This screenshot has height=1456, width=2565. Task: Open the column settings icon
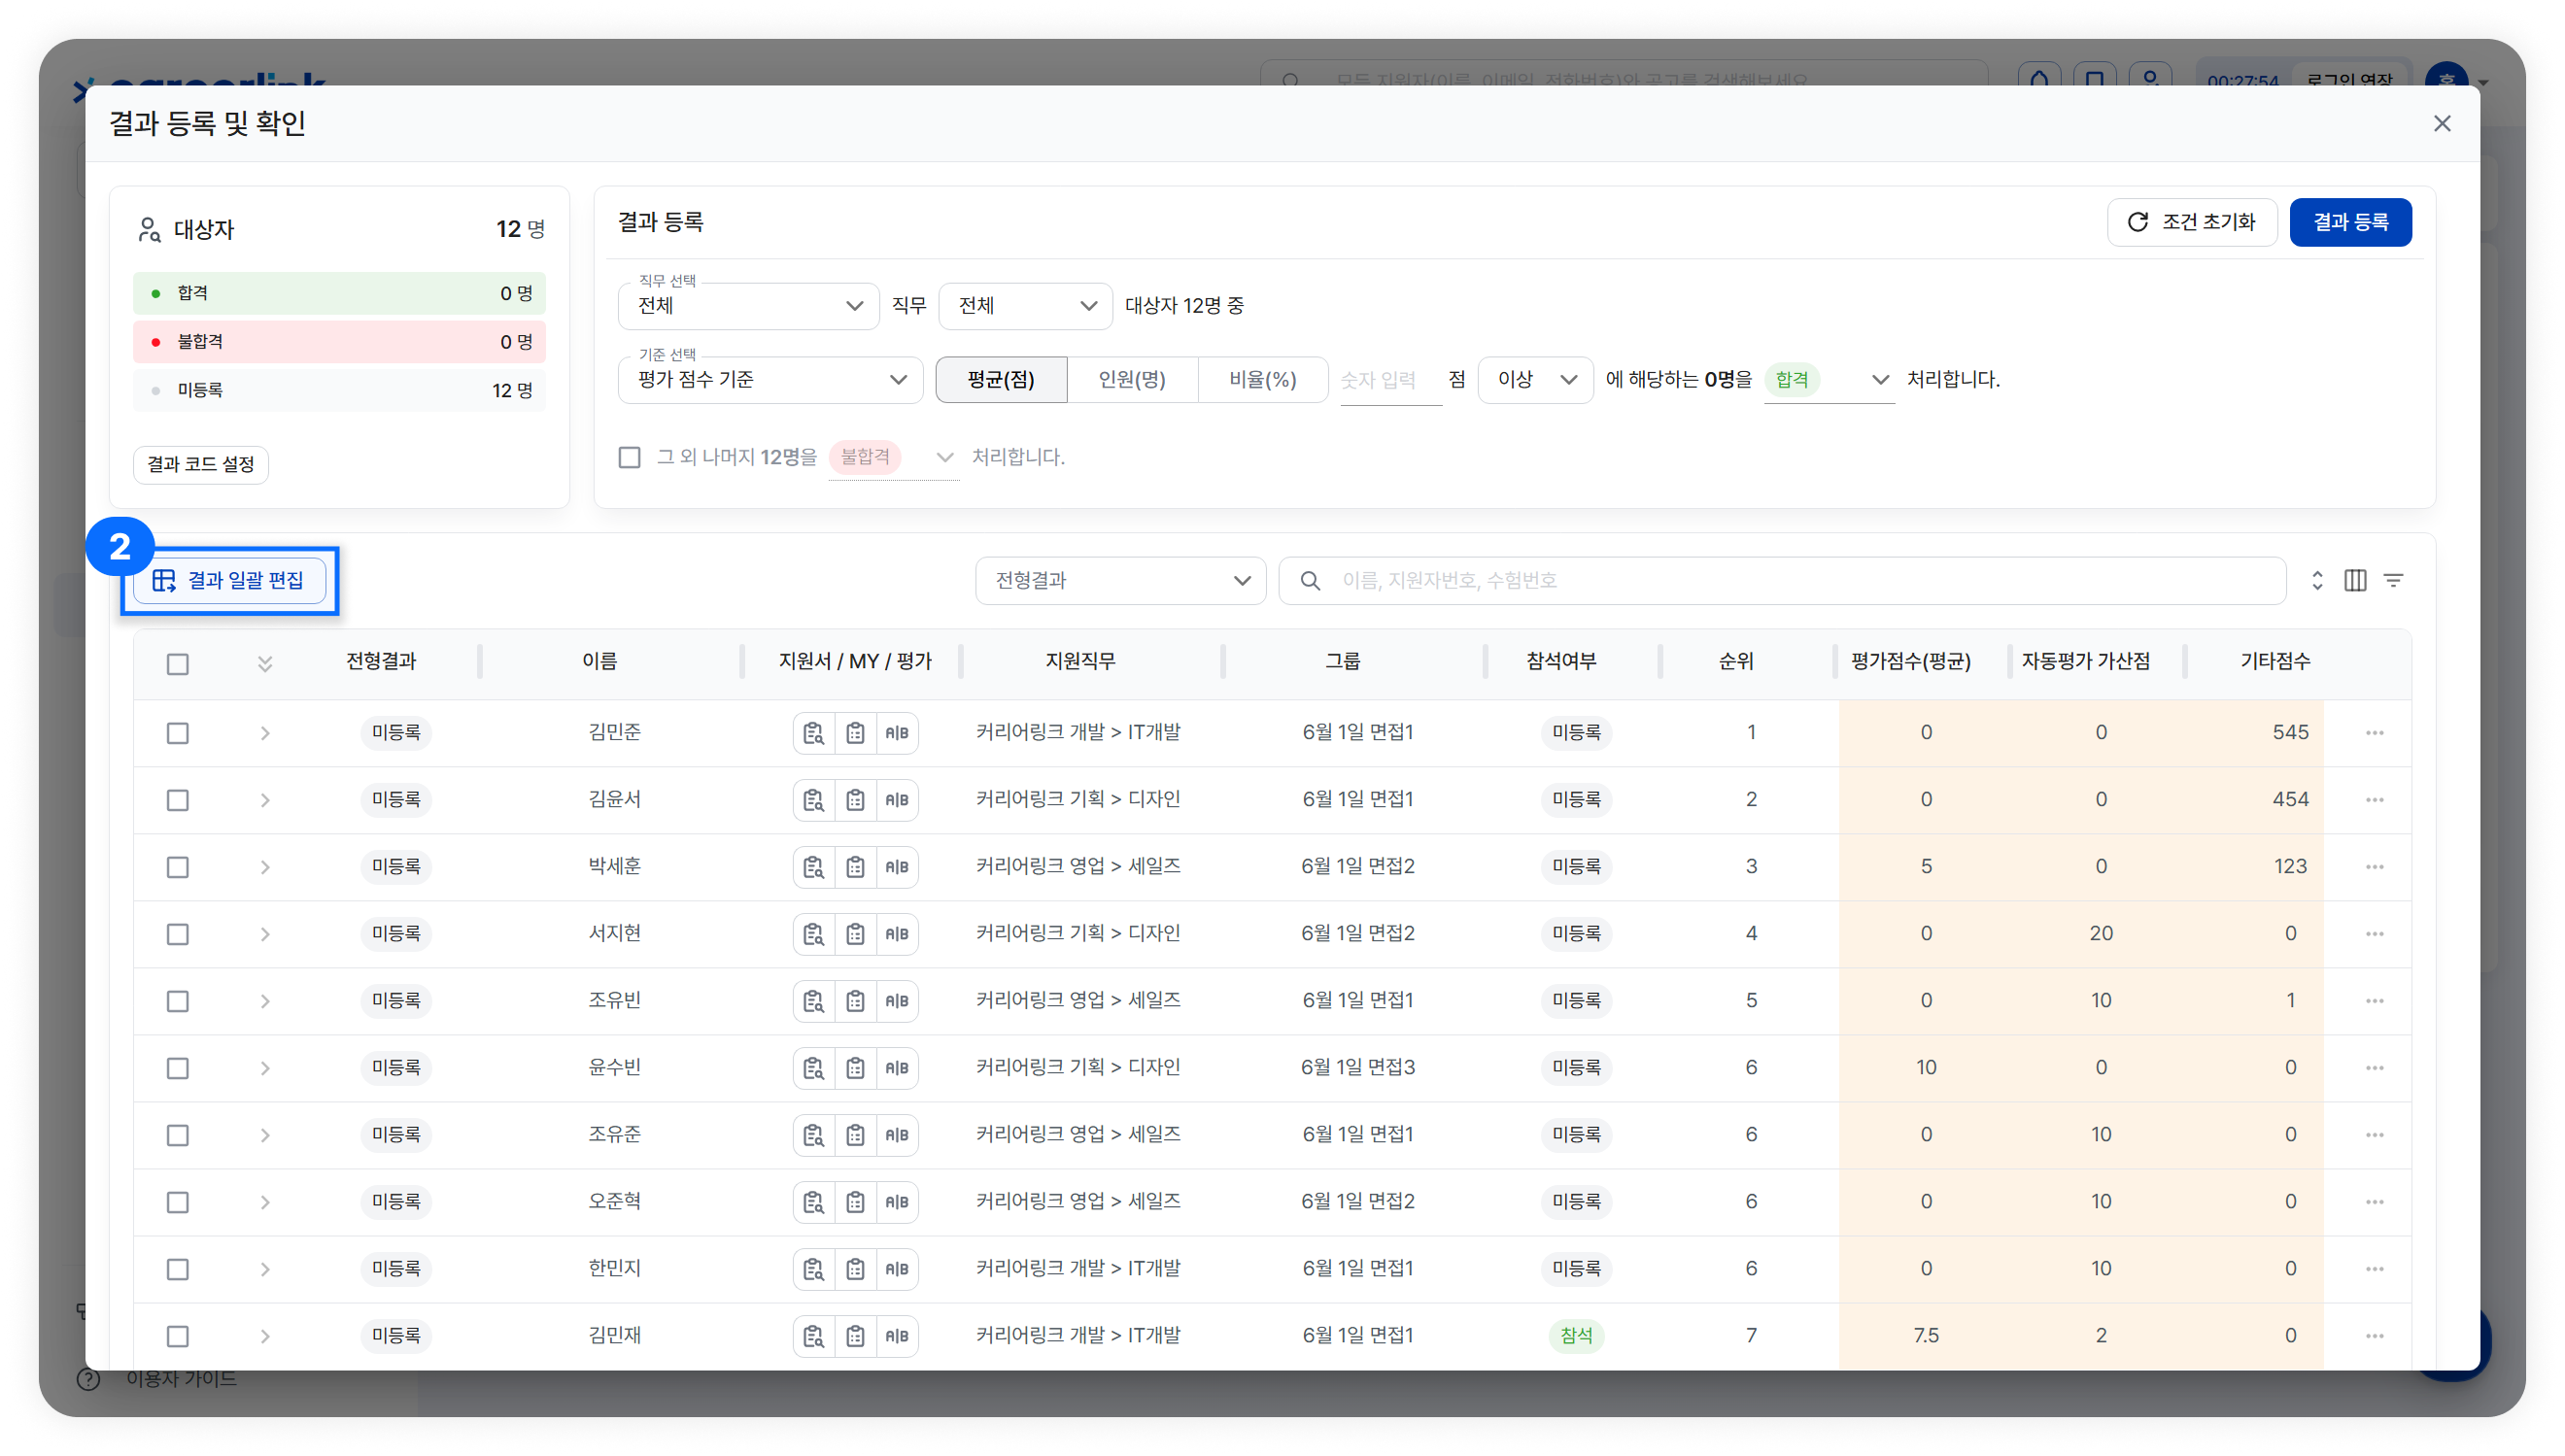(x=2355, y=580)
